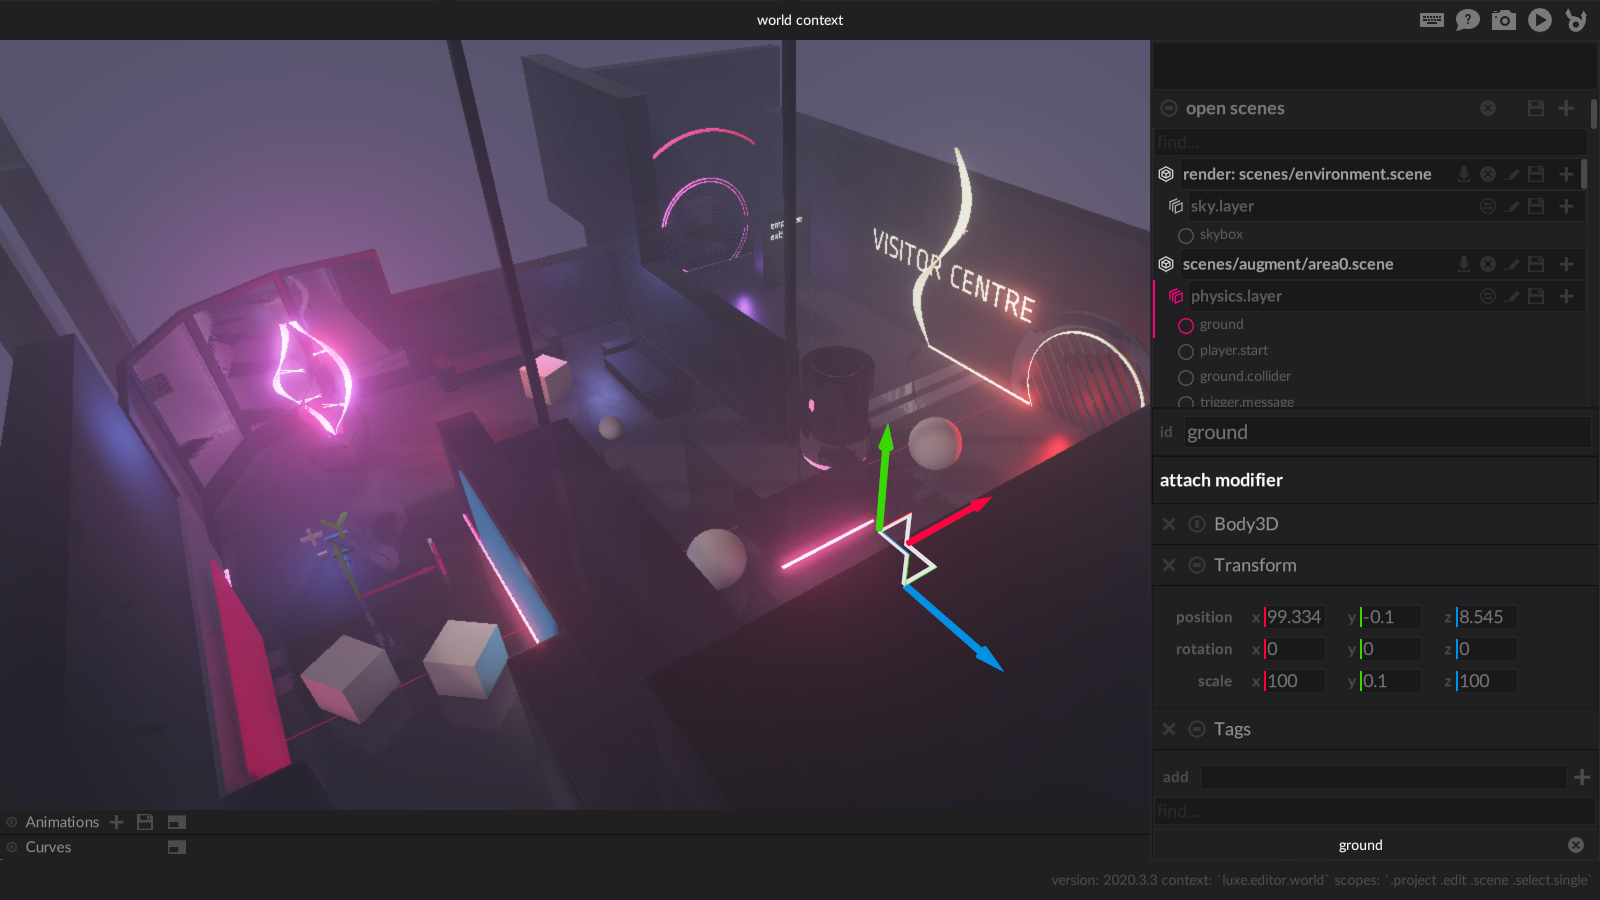The image size is (1600, 900).
Task: Click the position x field 99.334
Action: point(1294,617)
